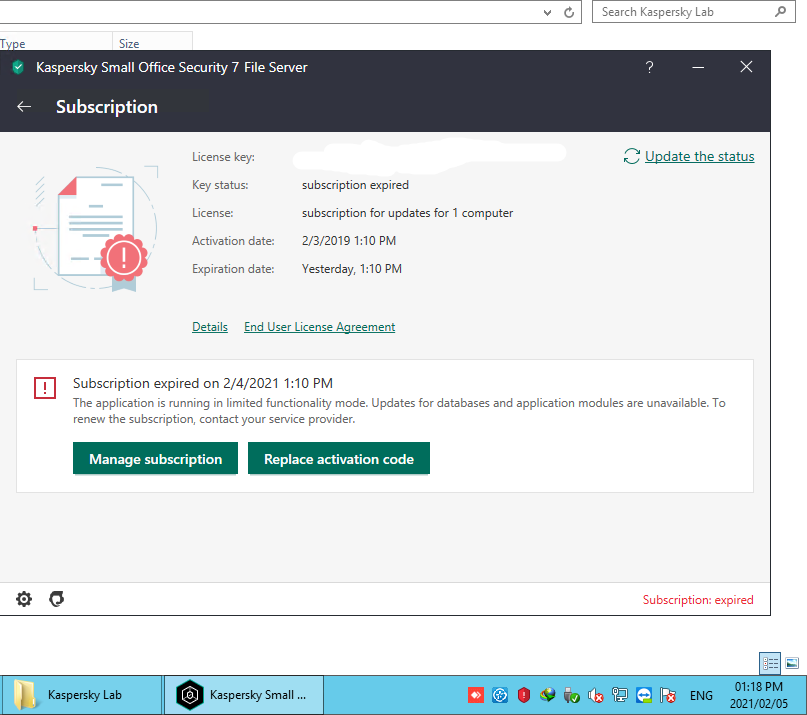Open the blue circular tray icon
Viewport: 807px width, 715px height.
click(500, 695)
